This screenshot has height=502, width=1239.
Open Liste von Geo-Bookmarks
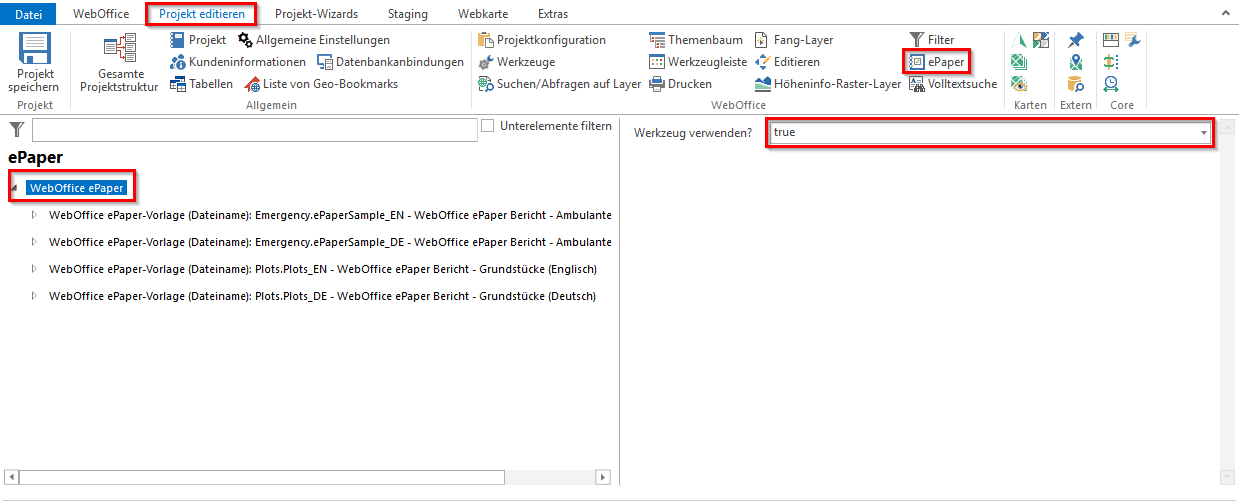click(x=321, y=84)
